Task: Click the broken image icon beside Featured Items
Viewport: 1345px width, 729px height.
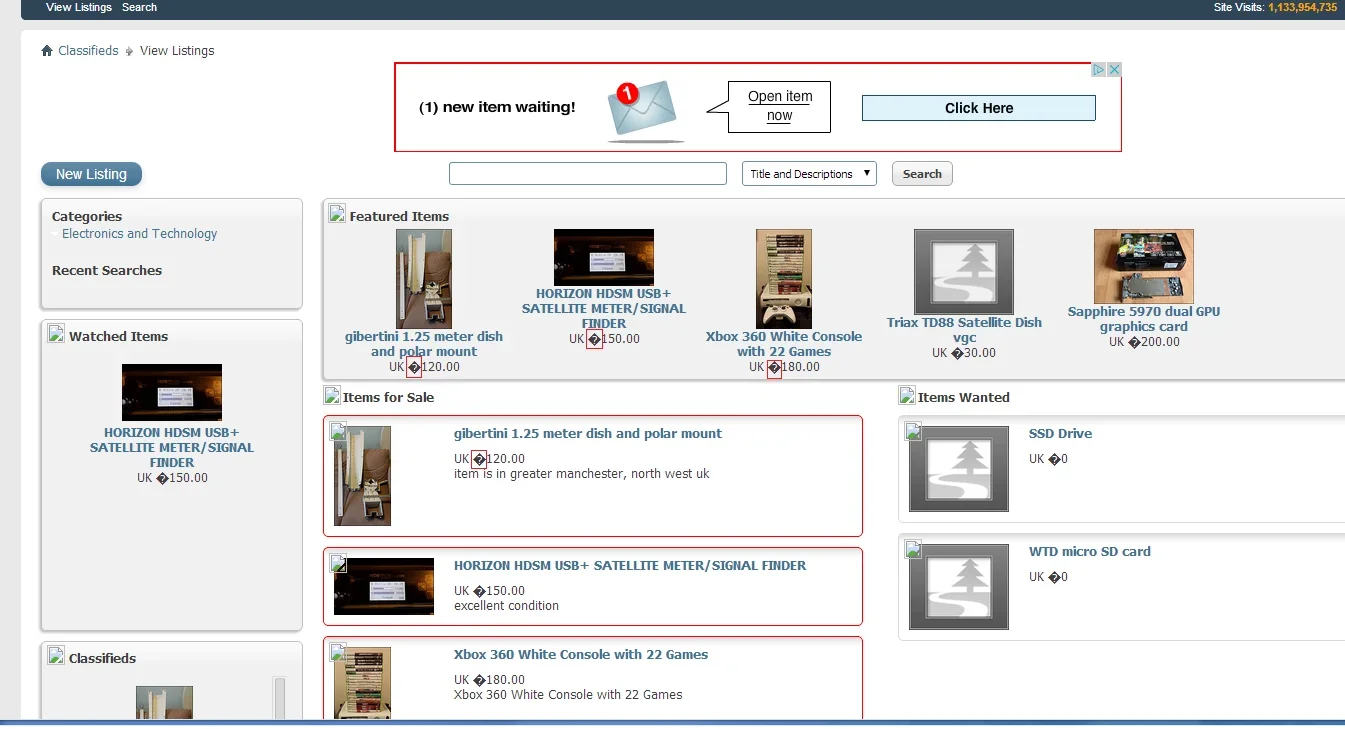Action: pyautogui.click(x=338, y=213)
